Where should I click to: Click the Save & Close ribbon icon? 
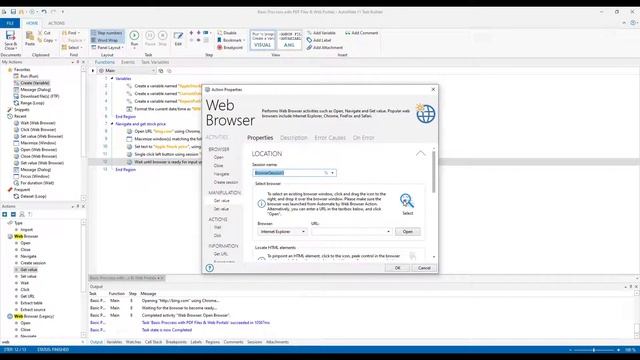(10, 40)
